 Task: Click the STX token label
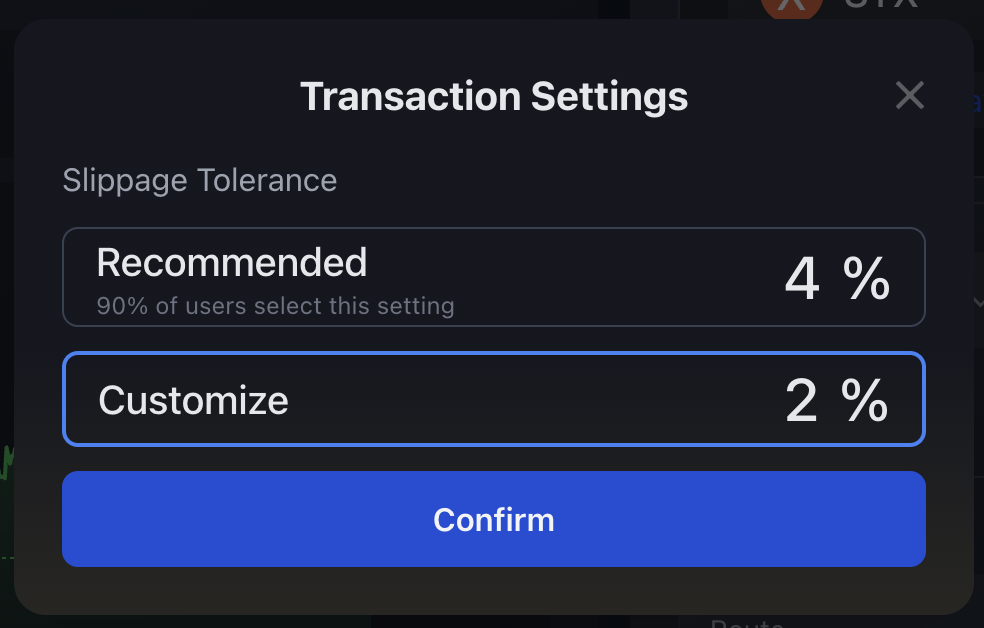[881, 4]
